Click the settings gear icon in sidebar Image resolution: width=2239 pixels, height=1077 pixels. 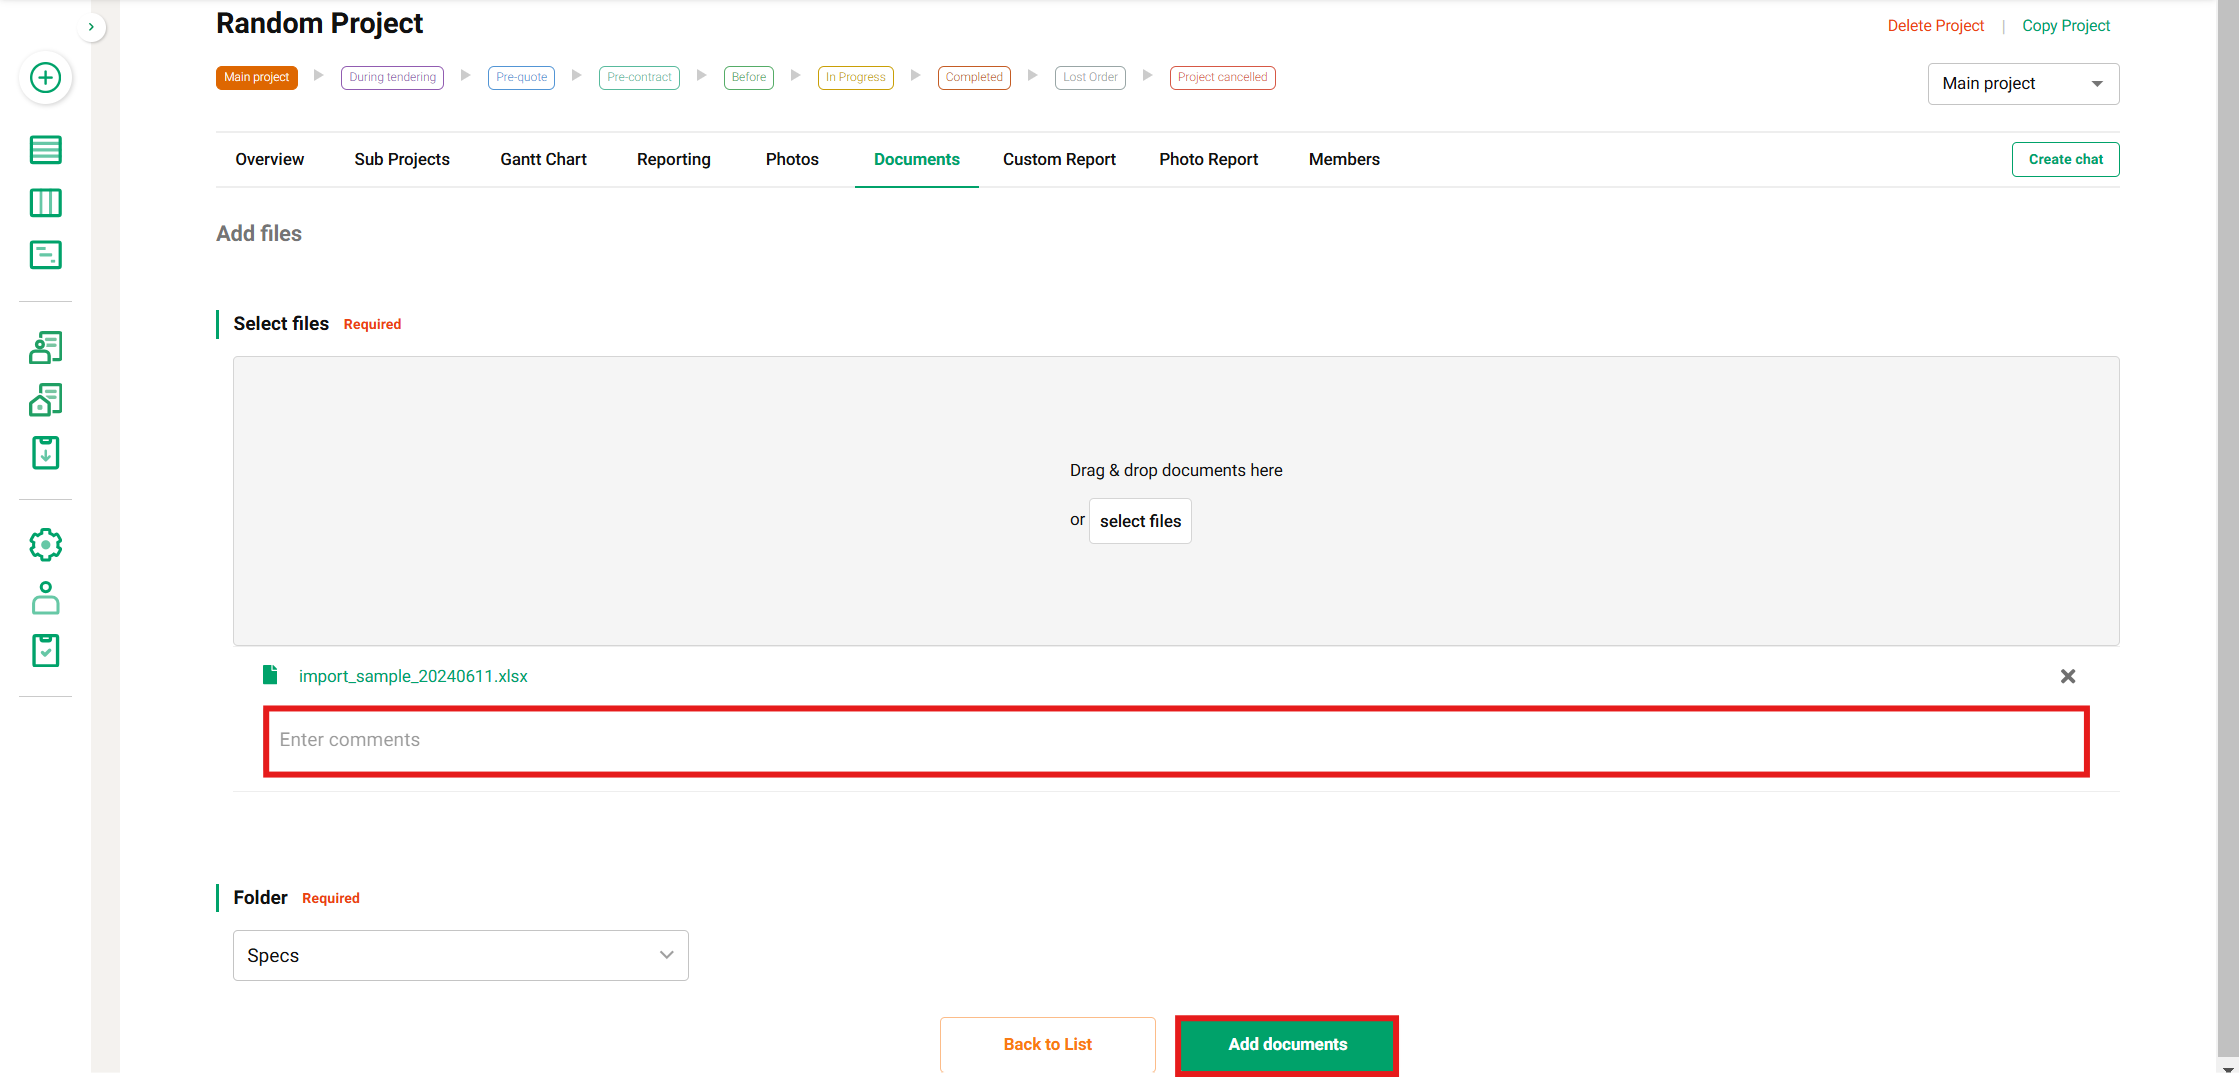point(45,545)
